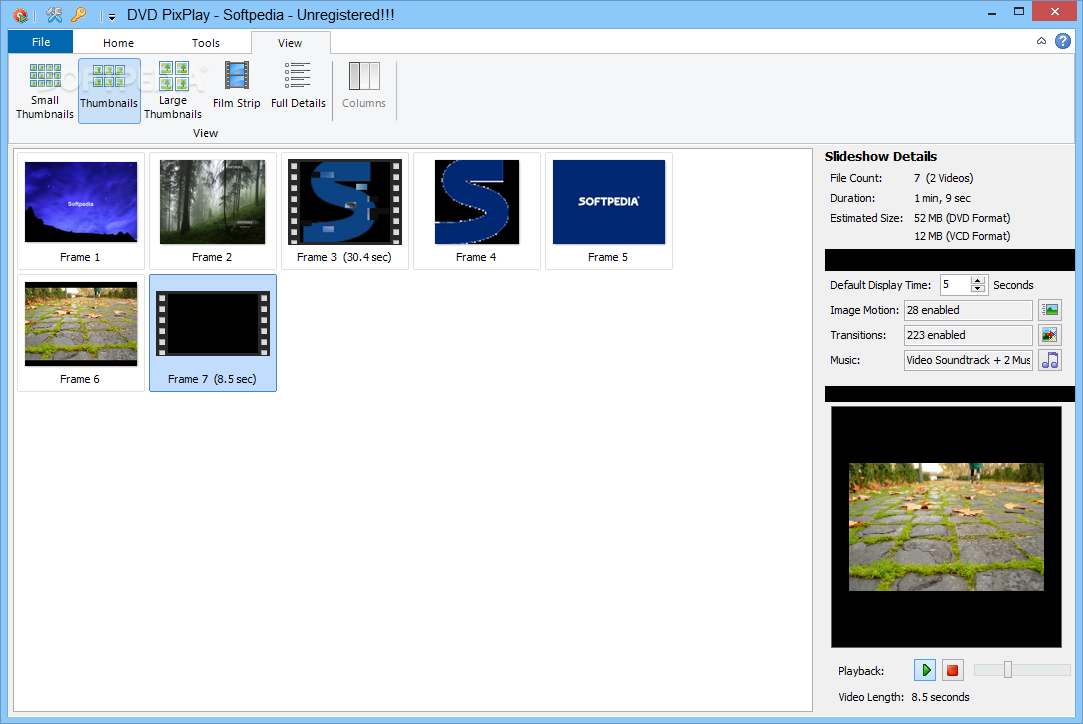Decrease Default Display Time with down arrow

tap(977, 289)
